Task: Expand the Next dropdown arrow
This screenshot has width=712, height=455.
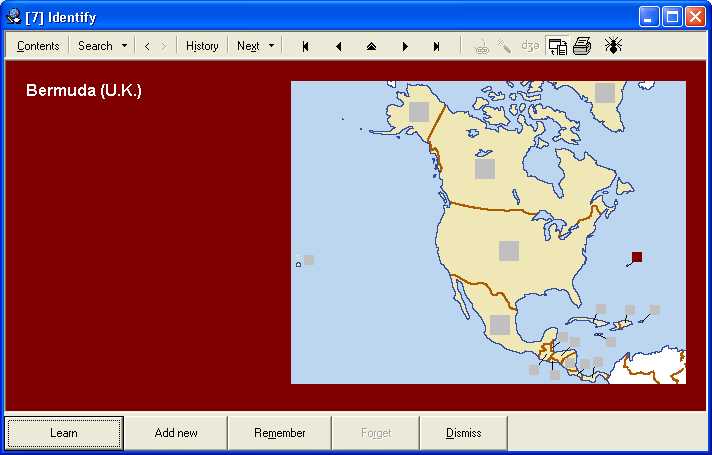Action: click(x=271, y=46)
